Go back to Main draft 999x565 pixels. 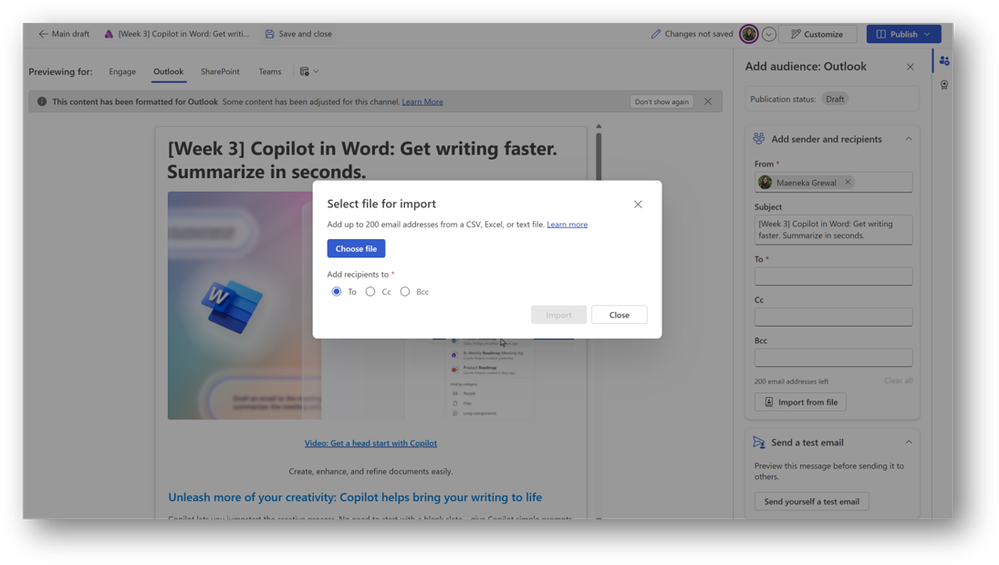64,34
